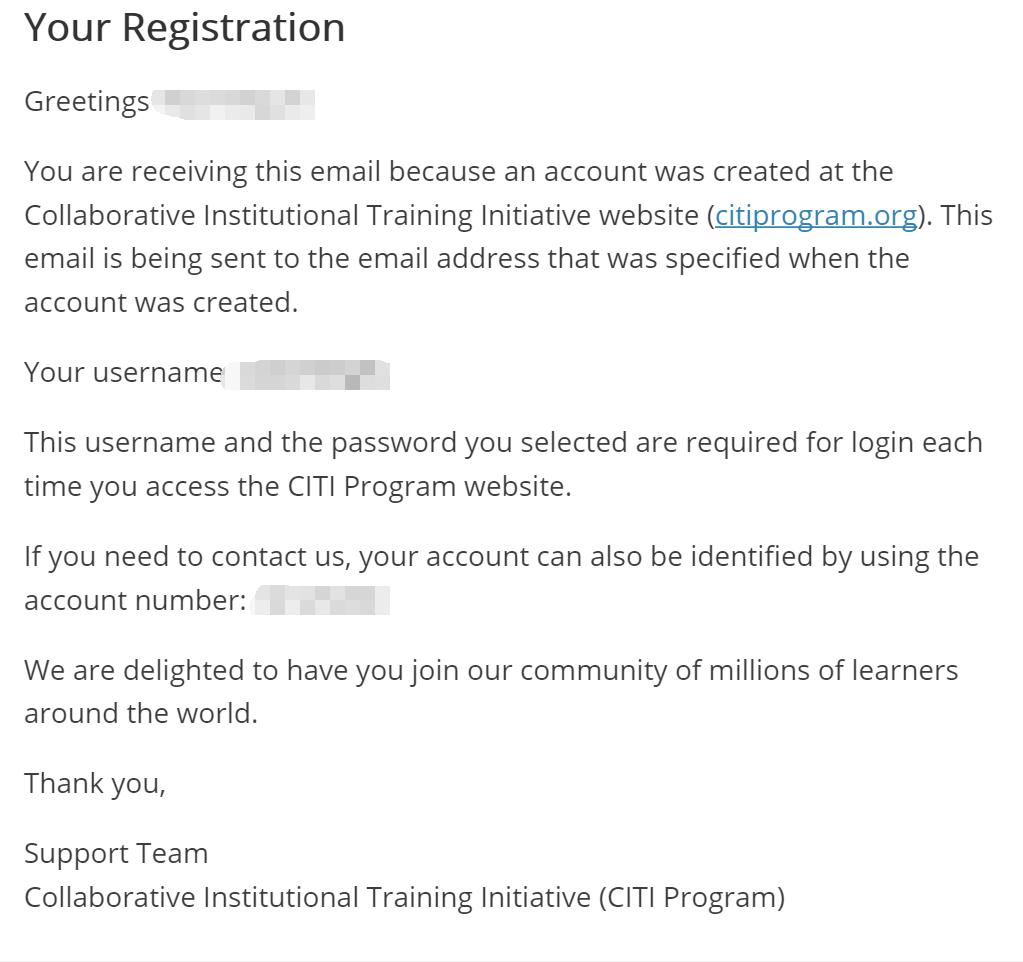Click the word "Greetings"
Viewport: 1023px width, 962px height.
coord(87,102)
